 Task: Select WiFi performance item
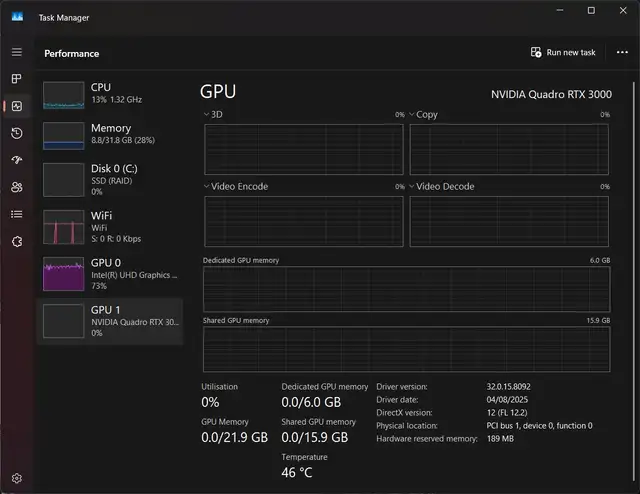[x=110, y=227]
